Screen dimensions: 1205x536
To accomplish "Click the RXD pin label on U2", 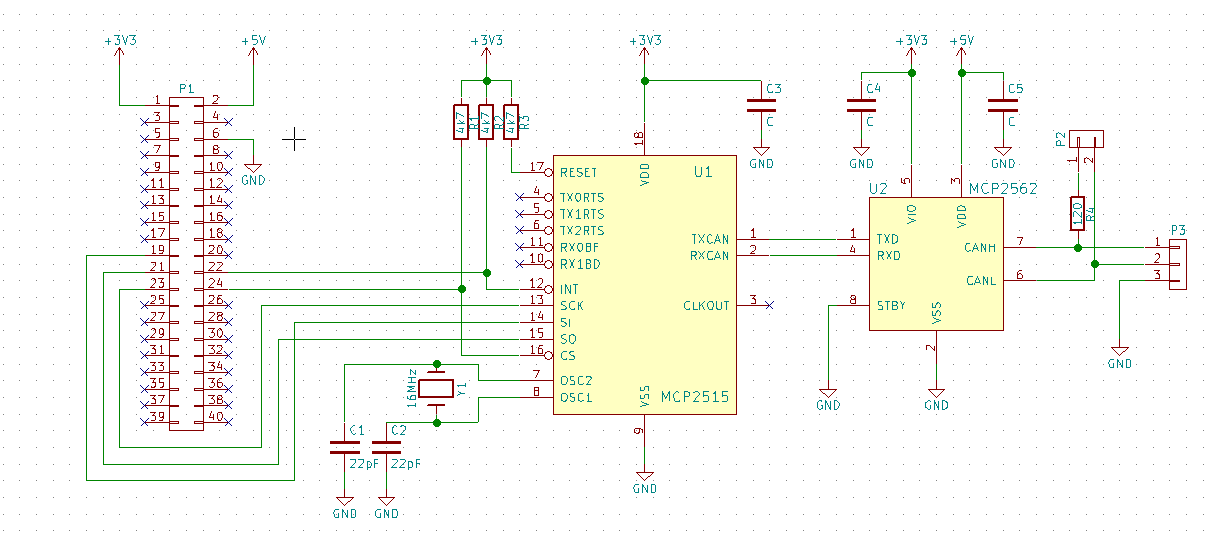I will coord(887,255).
